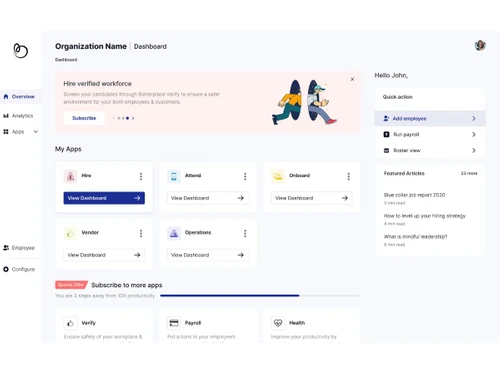Click the Special Offer red tag
Screen dimensions: 500x375
pyautogui.click(x=71, y=285)
